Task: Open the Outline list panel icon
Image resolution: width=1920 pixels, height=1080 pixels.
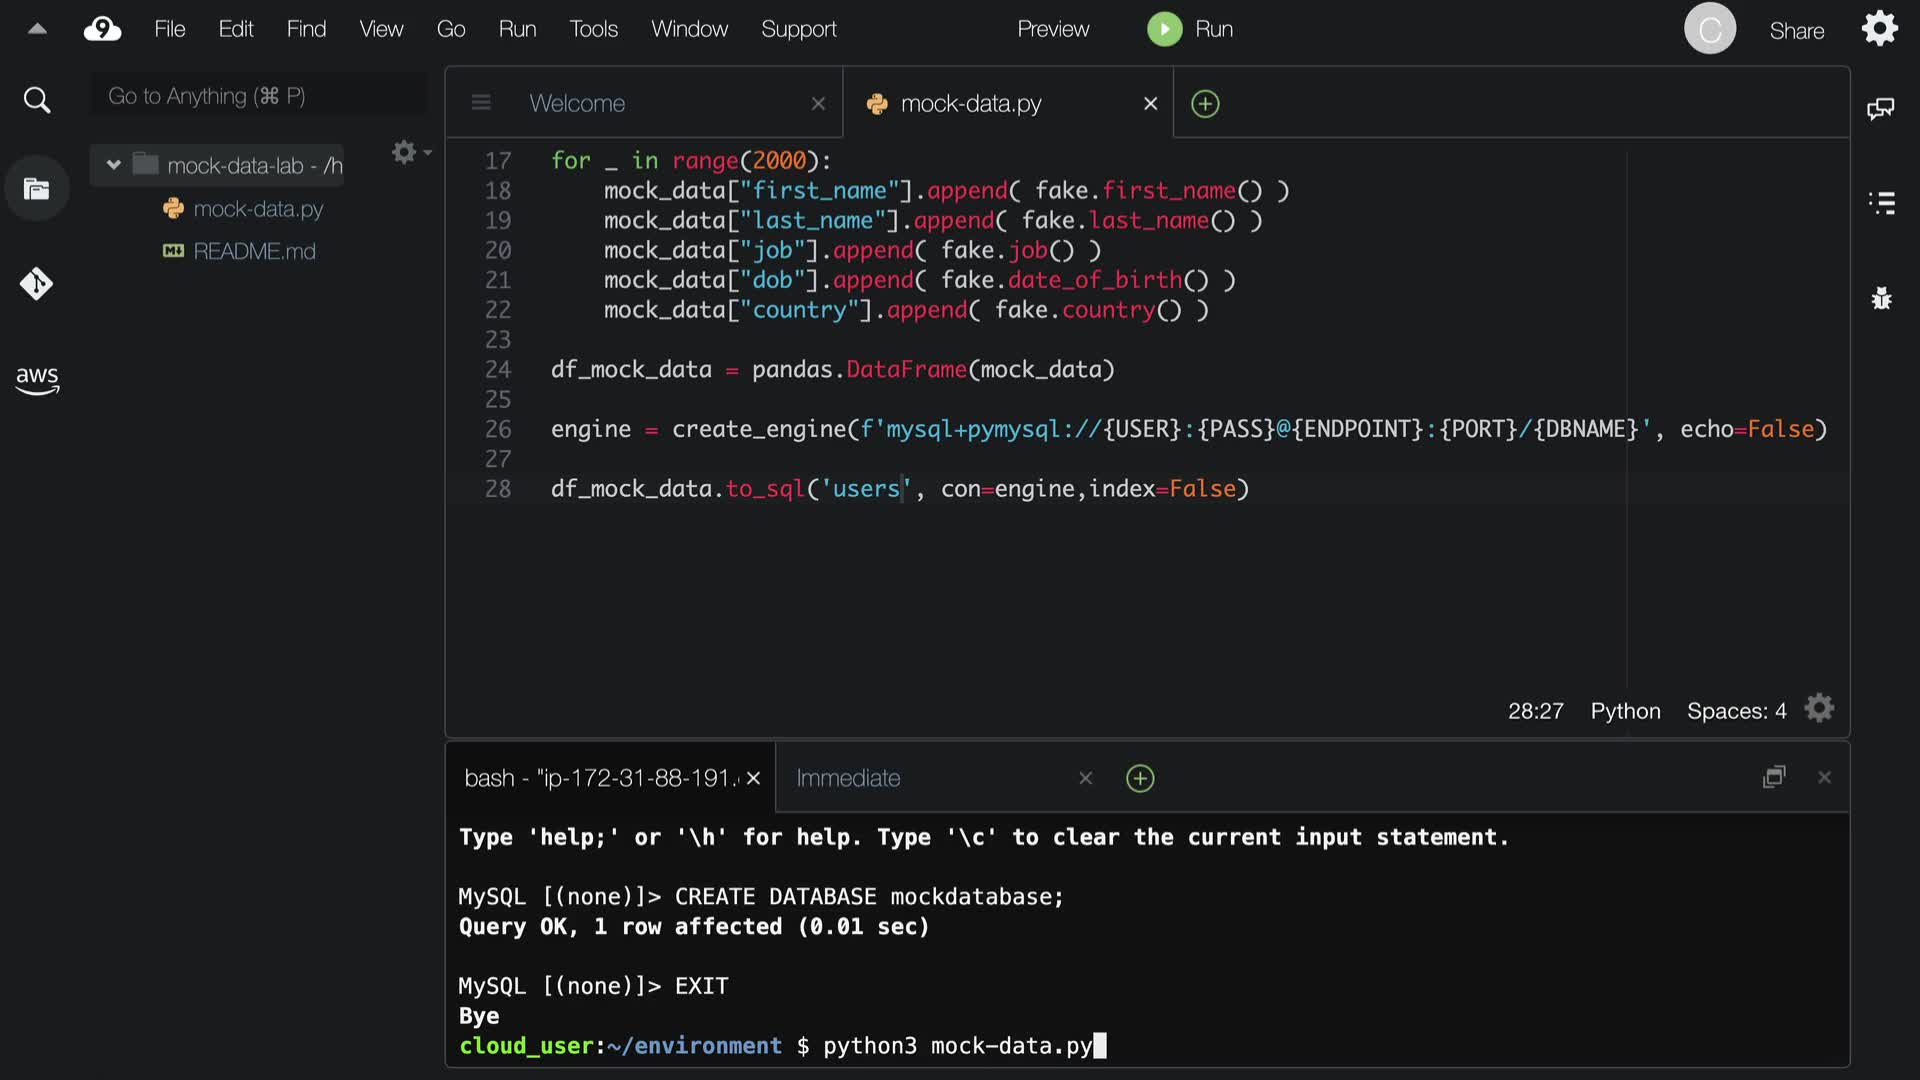Action: [x=1881, y=203]
